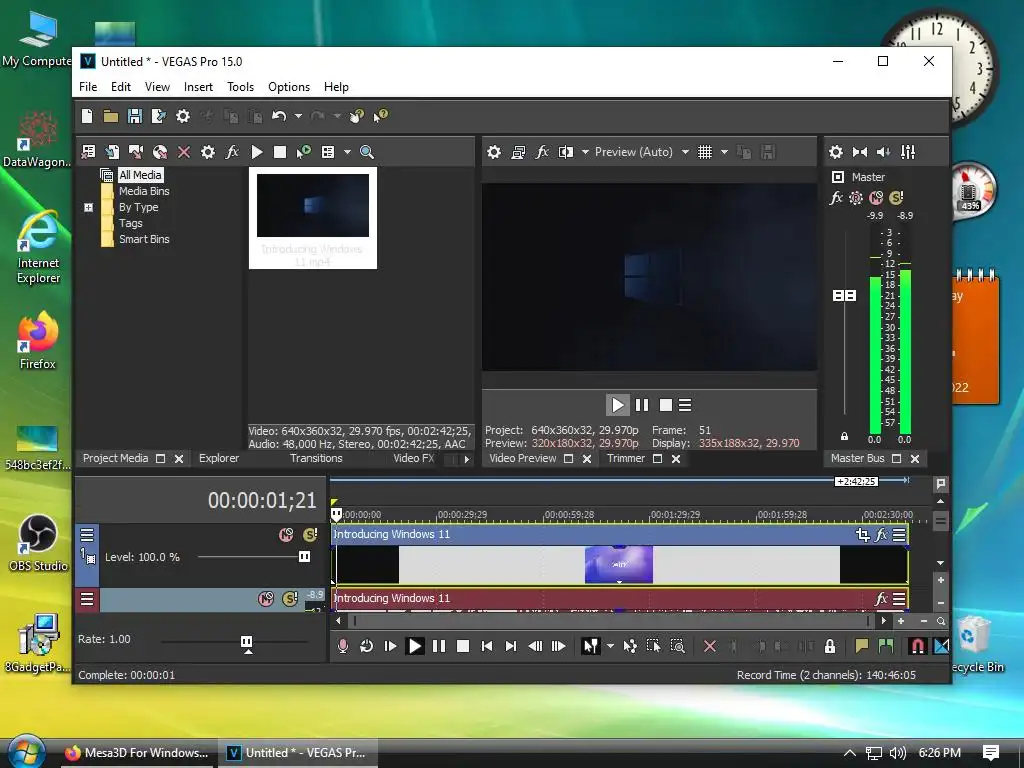Viewport: 1024px width, 768px height.
Task: Open the Insert menu
Action: coord(198,87)
